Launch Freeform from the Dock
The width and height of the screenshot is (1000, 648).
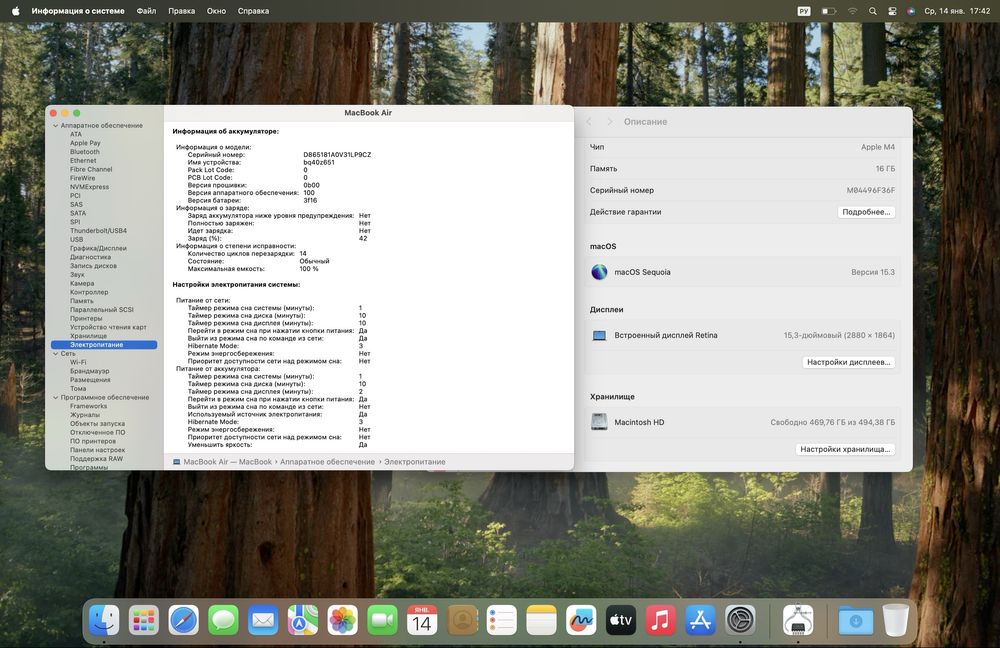click(581, 619)
